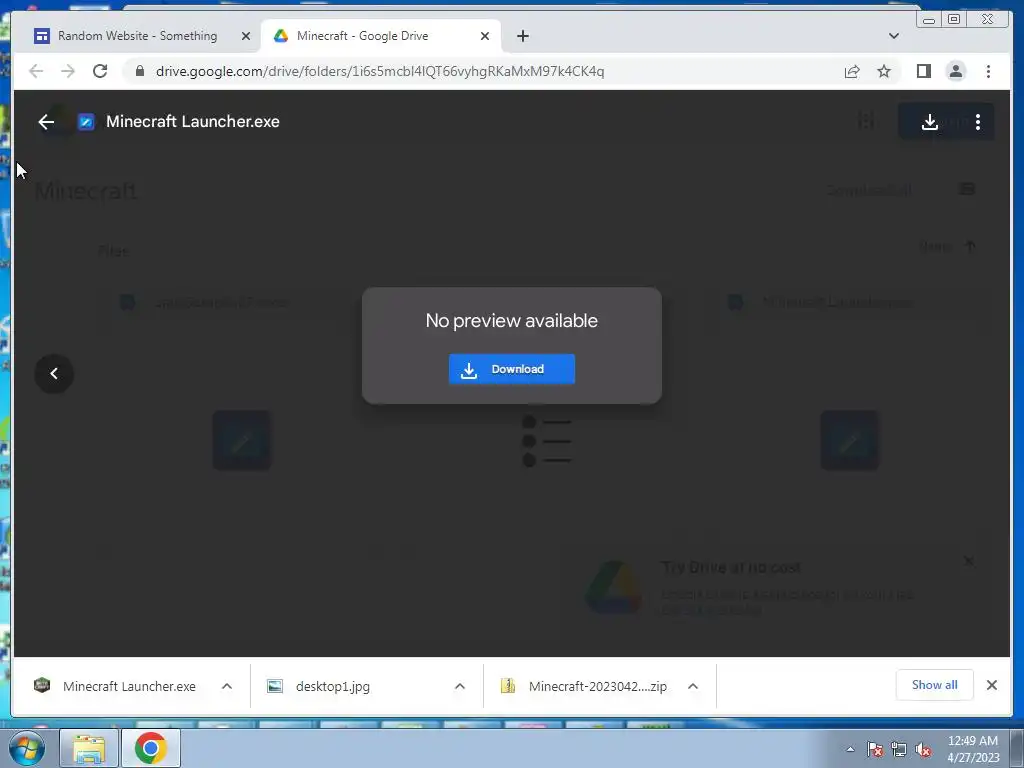This screenshot has height=768, width=1024.
Task: Close the downloads bar
Action: pyautogui.click(x=991, y=685)
